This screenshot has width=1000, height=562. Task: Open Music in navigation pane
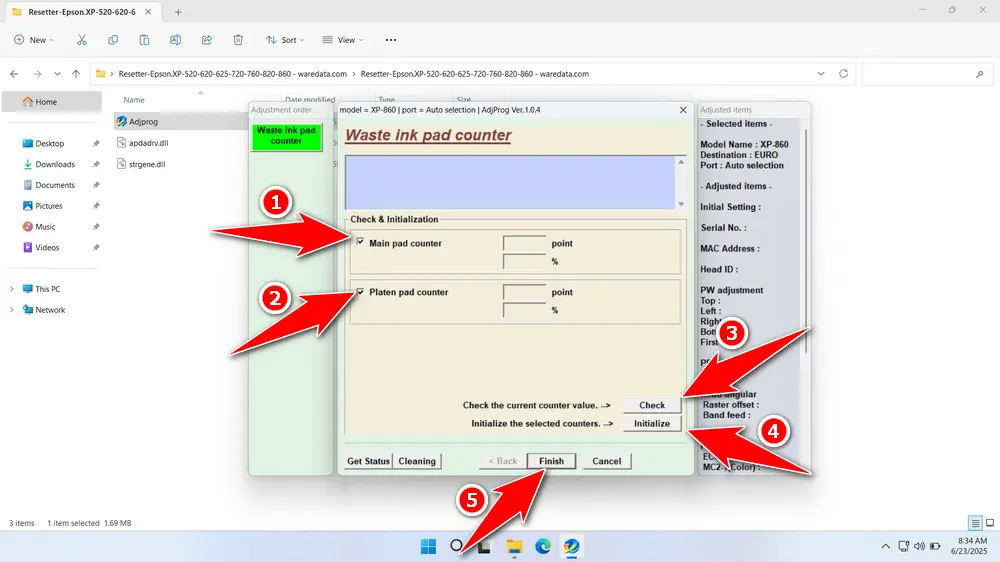(45, 226)
